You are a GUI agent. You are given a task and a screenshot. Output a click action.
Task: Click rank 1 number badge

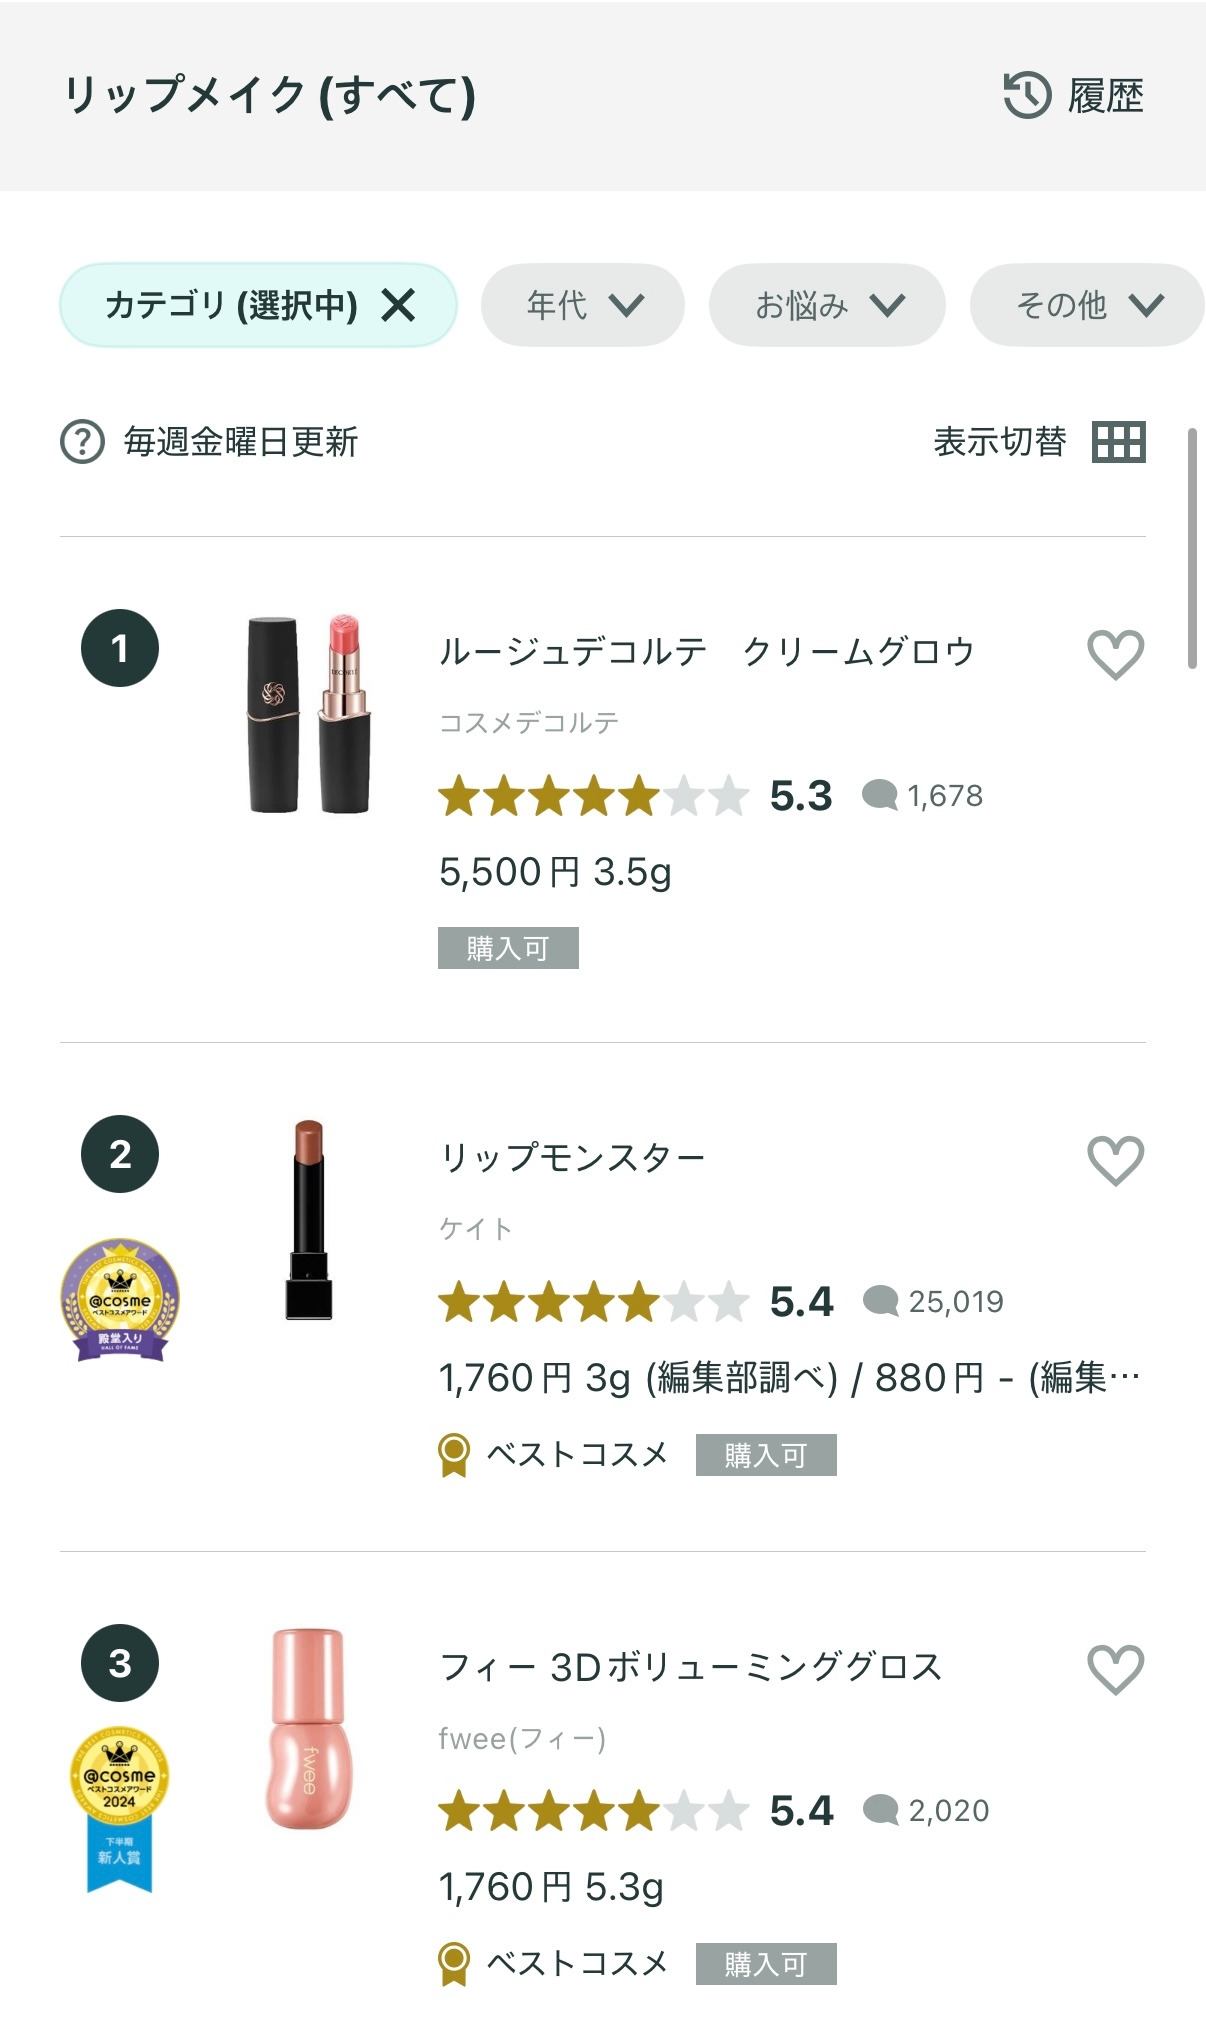[x=120, y=648]
